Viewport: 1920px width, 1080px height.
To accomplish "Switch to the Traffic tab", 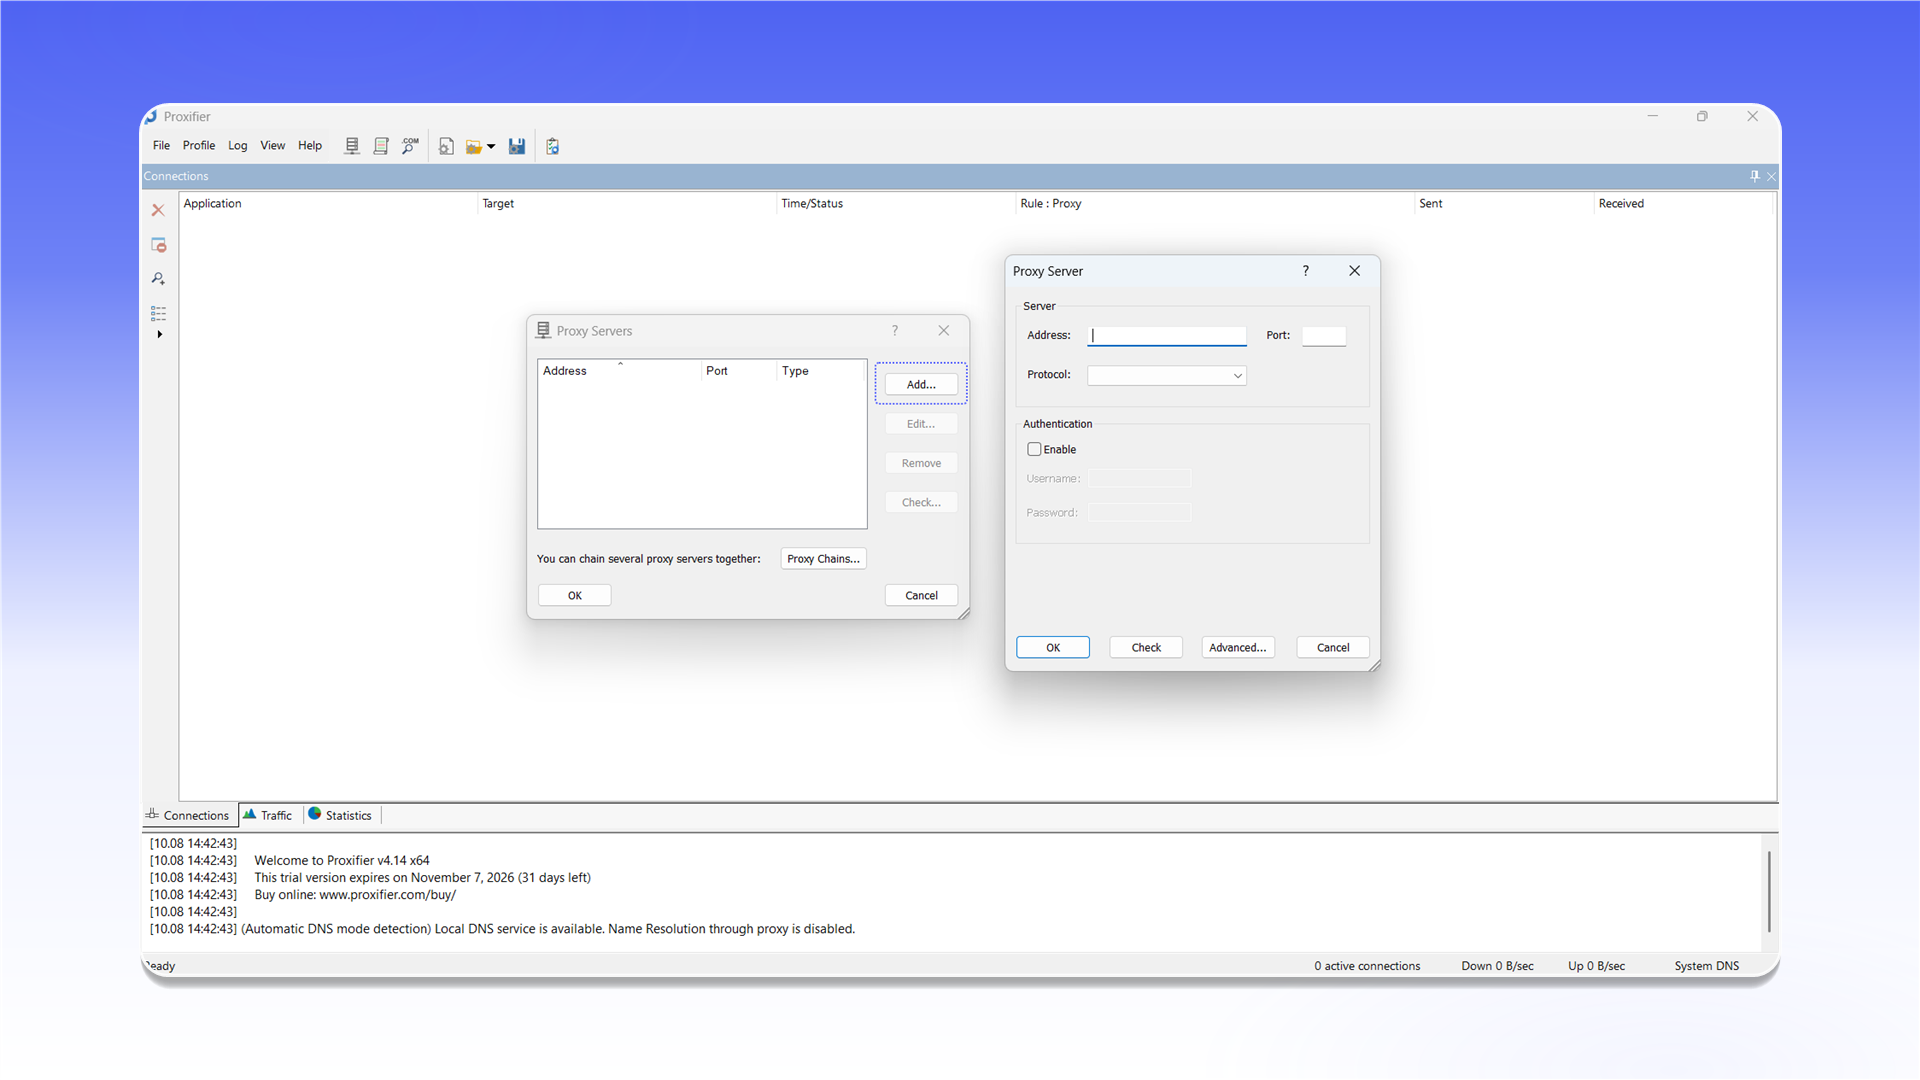I will tap(268, 815).
